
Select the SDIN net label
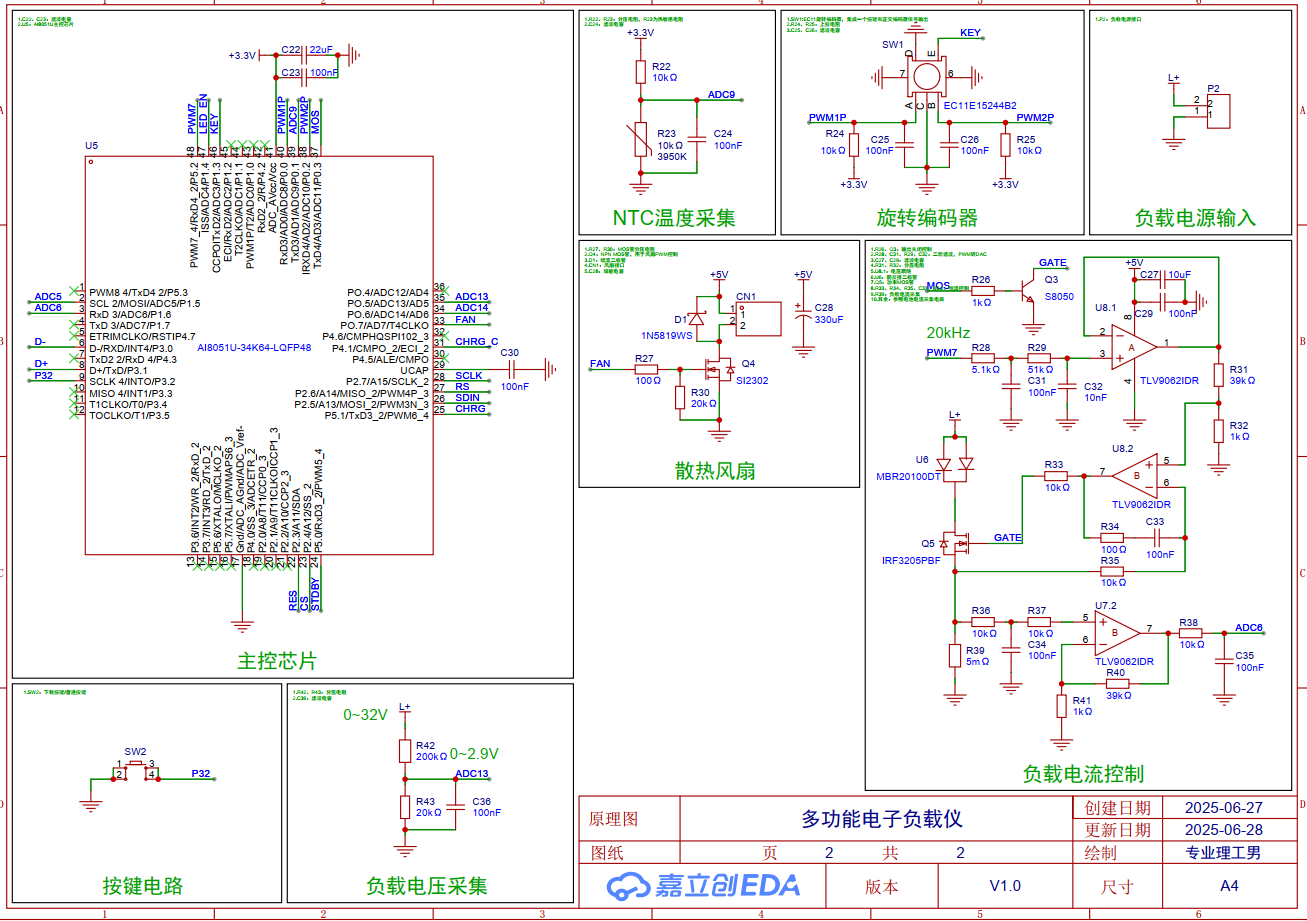tap(467, 398)
